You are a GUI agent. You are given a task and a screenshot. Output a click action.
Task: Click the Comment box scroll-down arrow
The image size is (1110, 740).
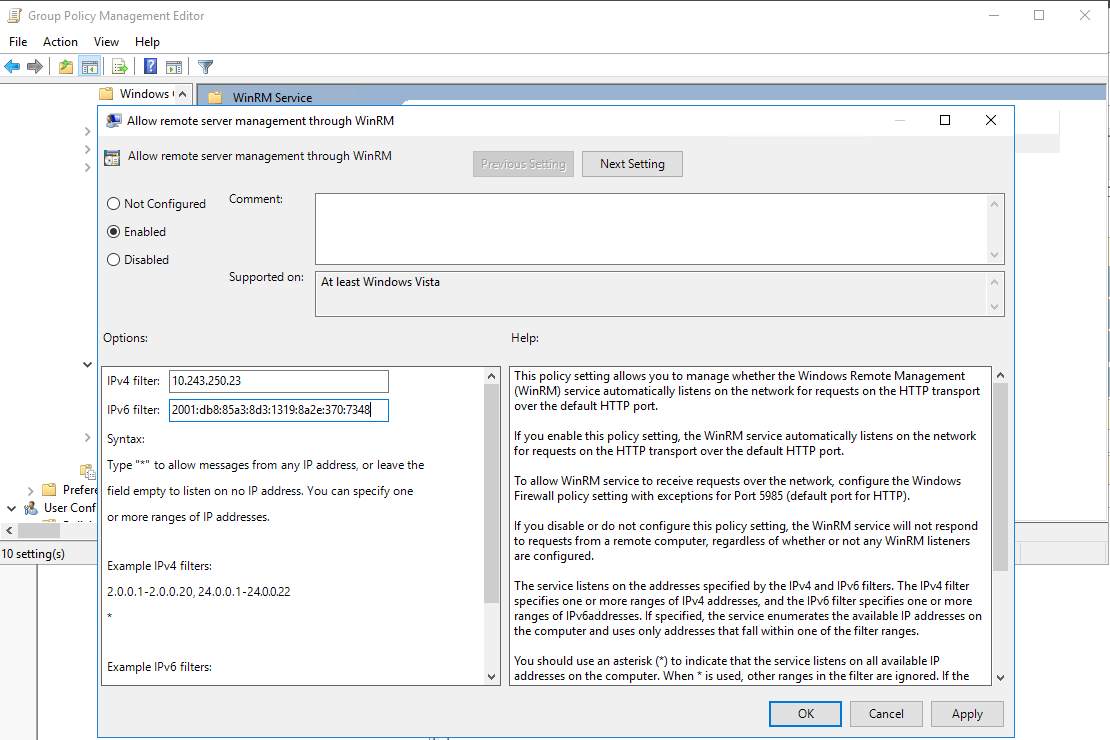[x=995, y=255]
